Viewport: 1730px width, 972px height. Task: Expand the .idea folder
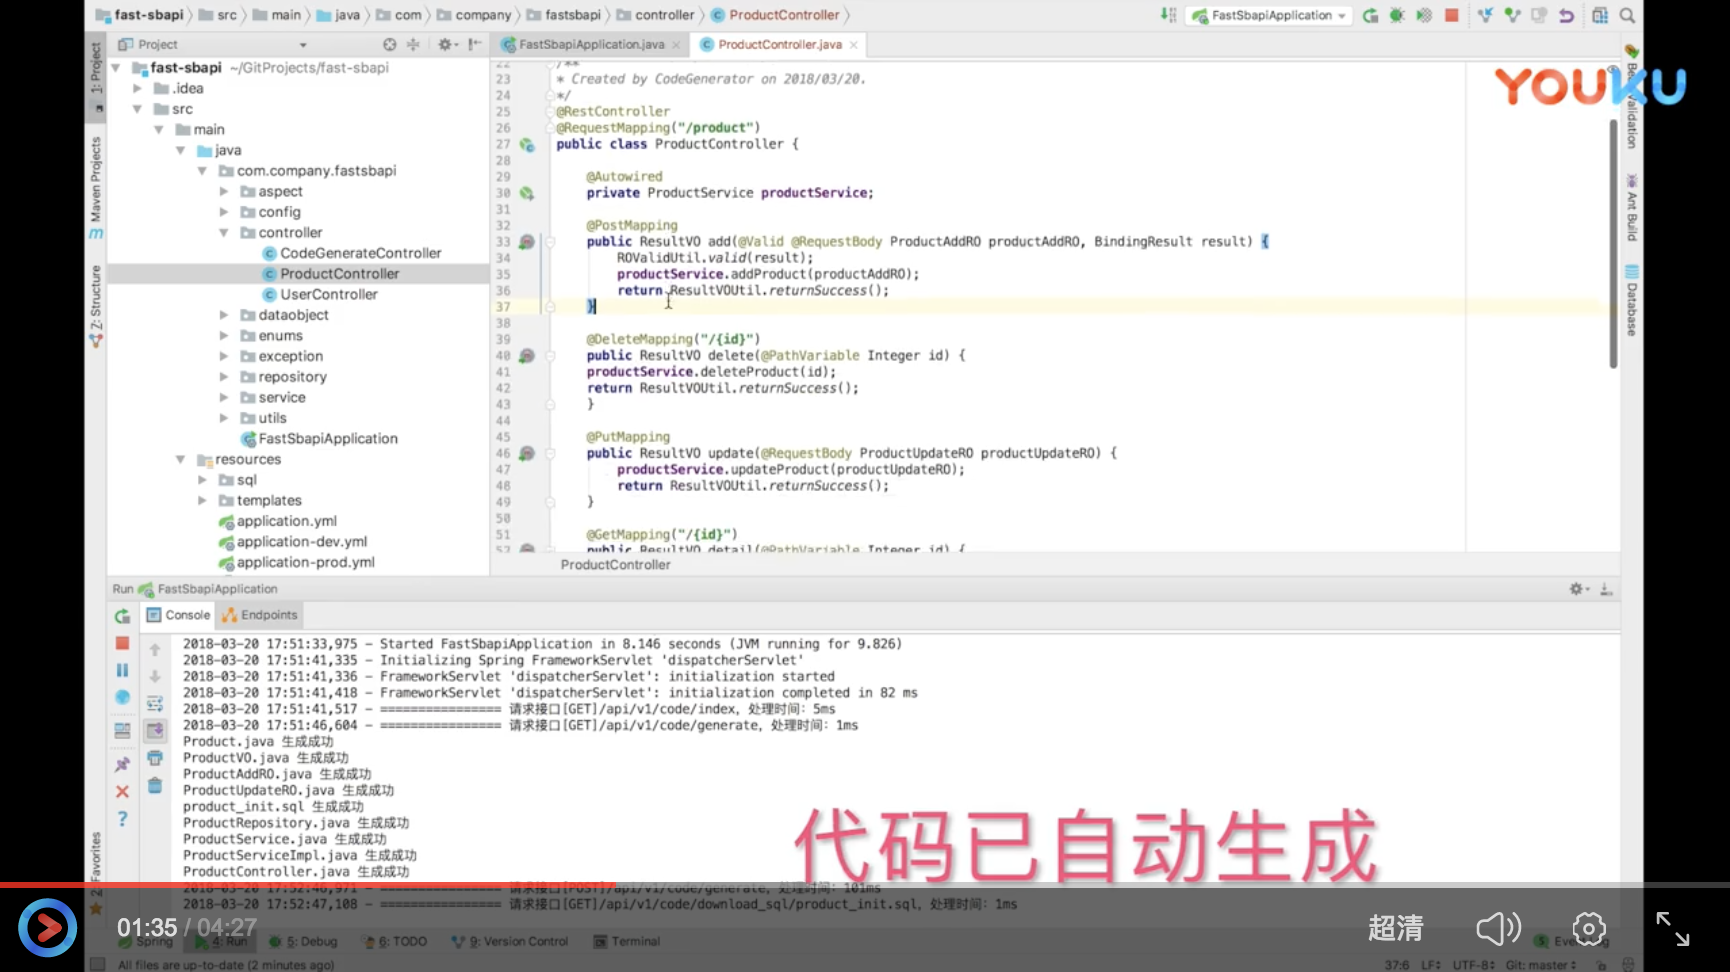[137, 88]
